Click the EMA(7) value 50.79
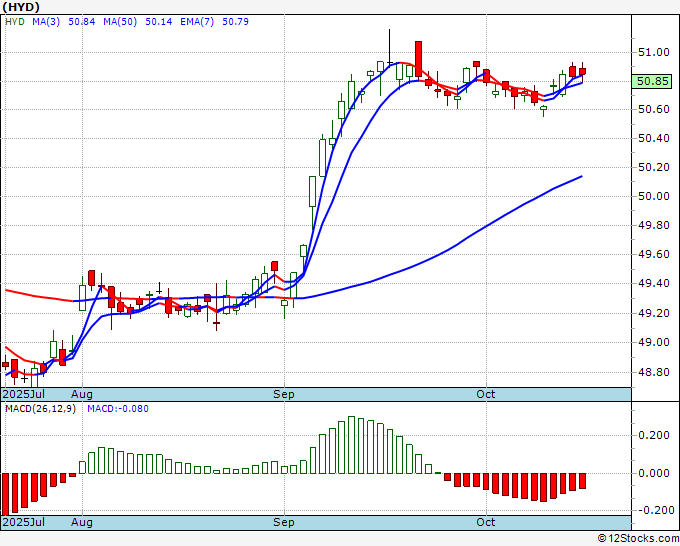Viewport: 680px width, 546px height. [x=235, y=21]
